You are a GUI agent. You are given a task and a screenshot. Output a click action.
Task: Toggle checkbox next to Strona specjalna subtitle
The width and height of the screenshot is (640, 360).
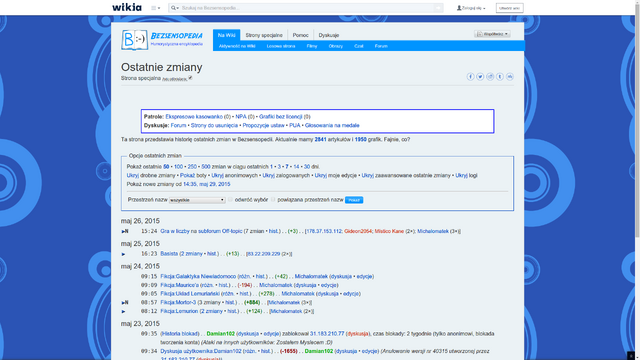click(x=190, y=78)
